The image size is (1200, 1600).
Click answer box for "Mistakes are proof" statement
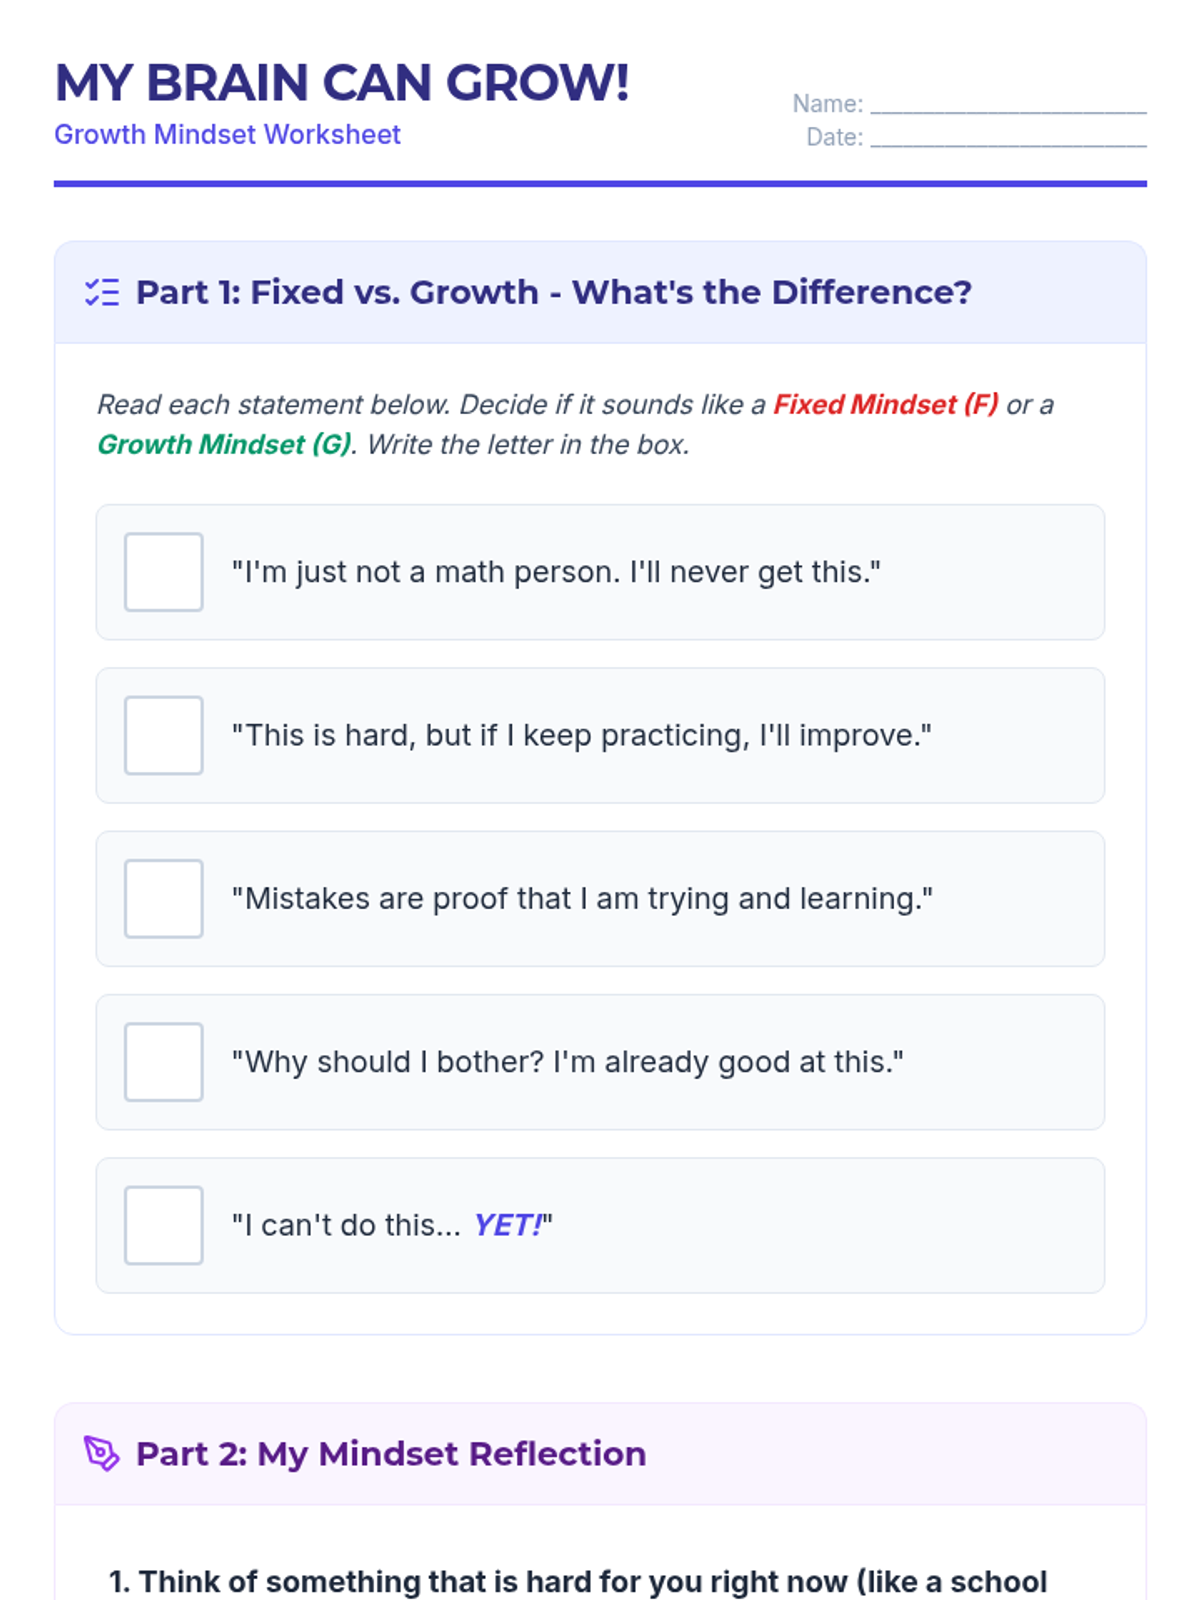[x=164, y=899]
